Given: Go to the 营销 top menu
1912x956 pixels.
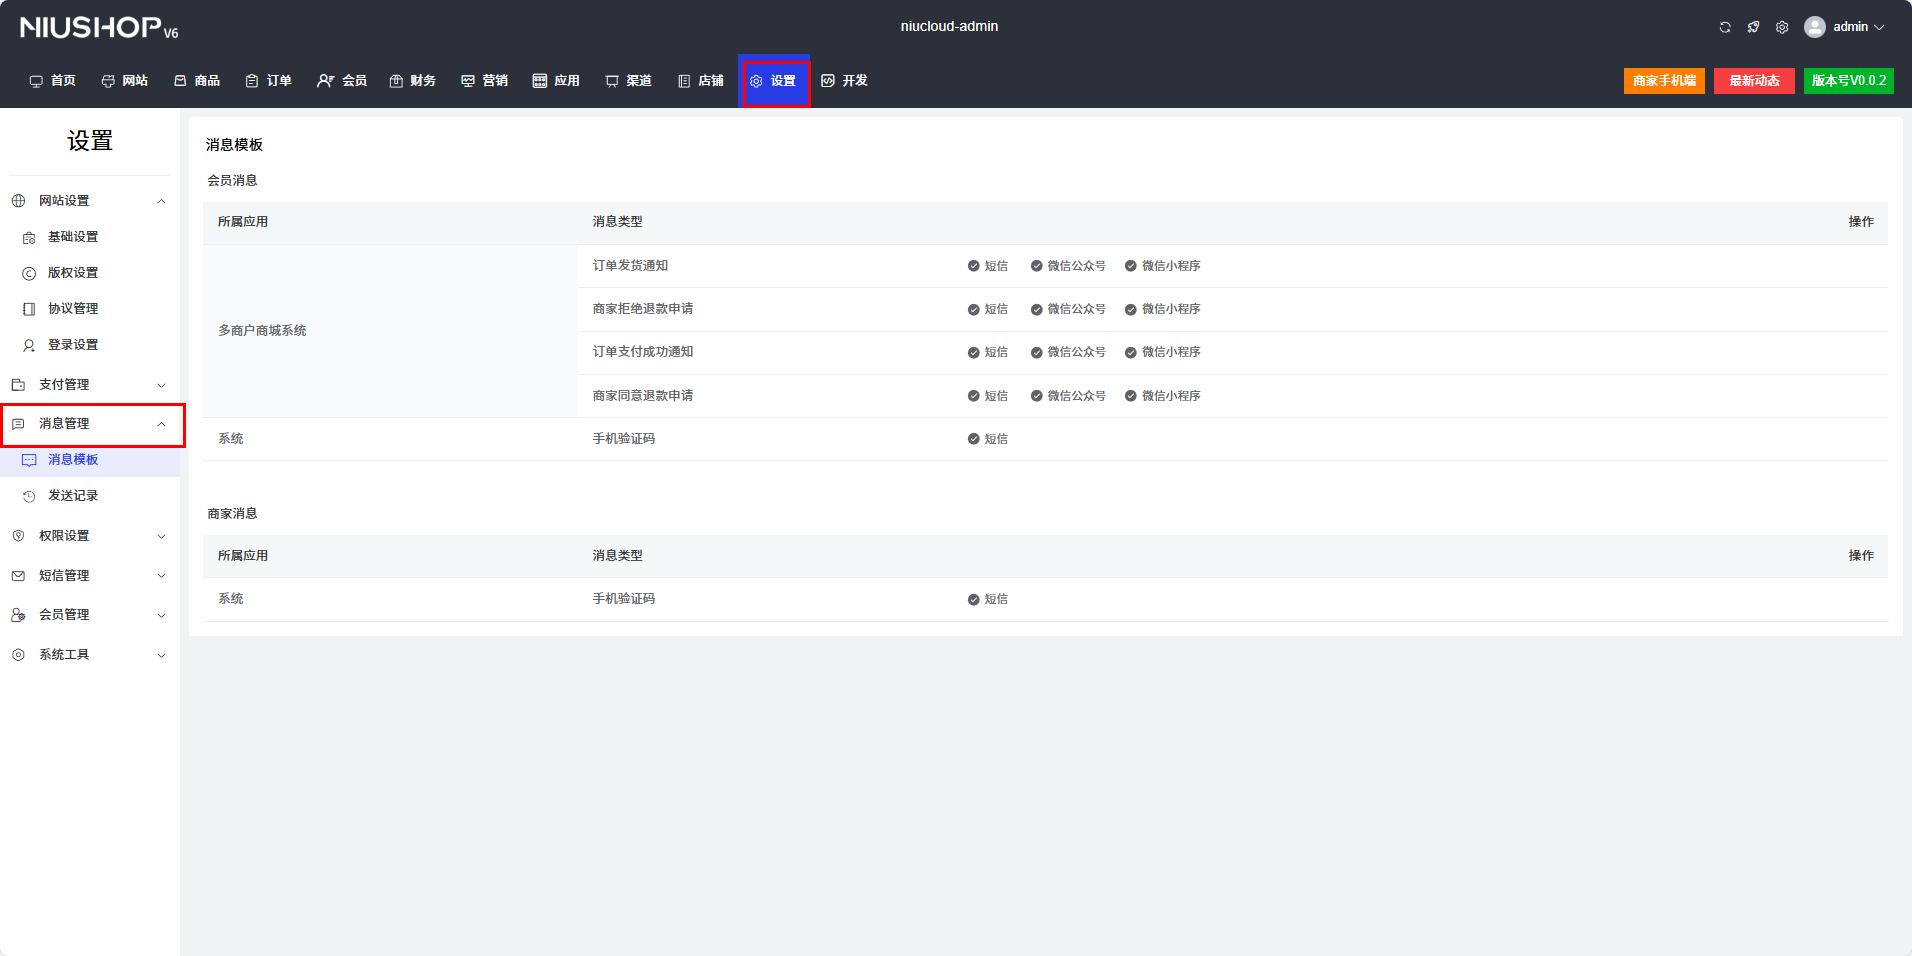Looking at the screenshot, I should [x=485, y=81].
